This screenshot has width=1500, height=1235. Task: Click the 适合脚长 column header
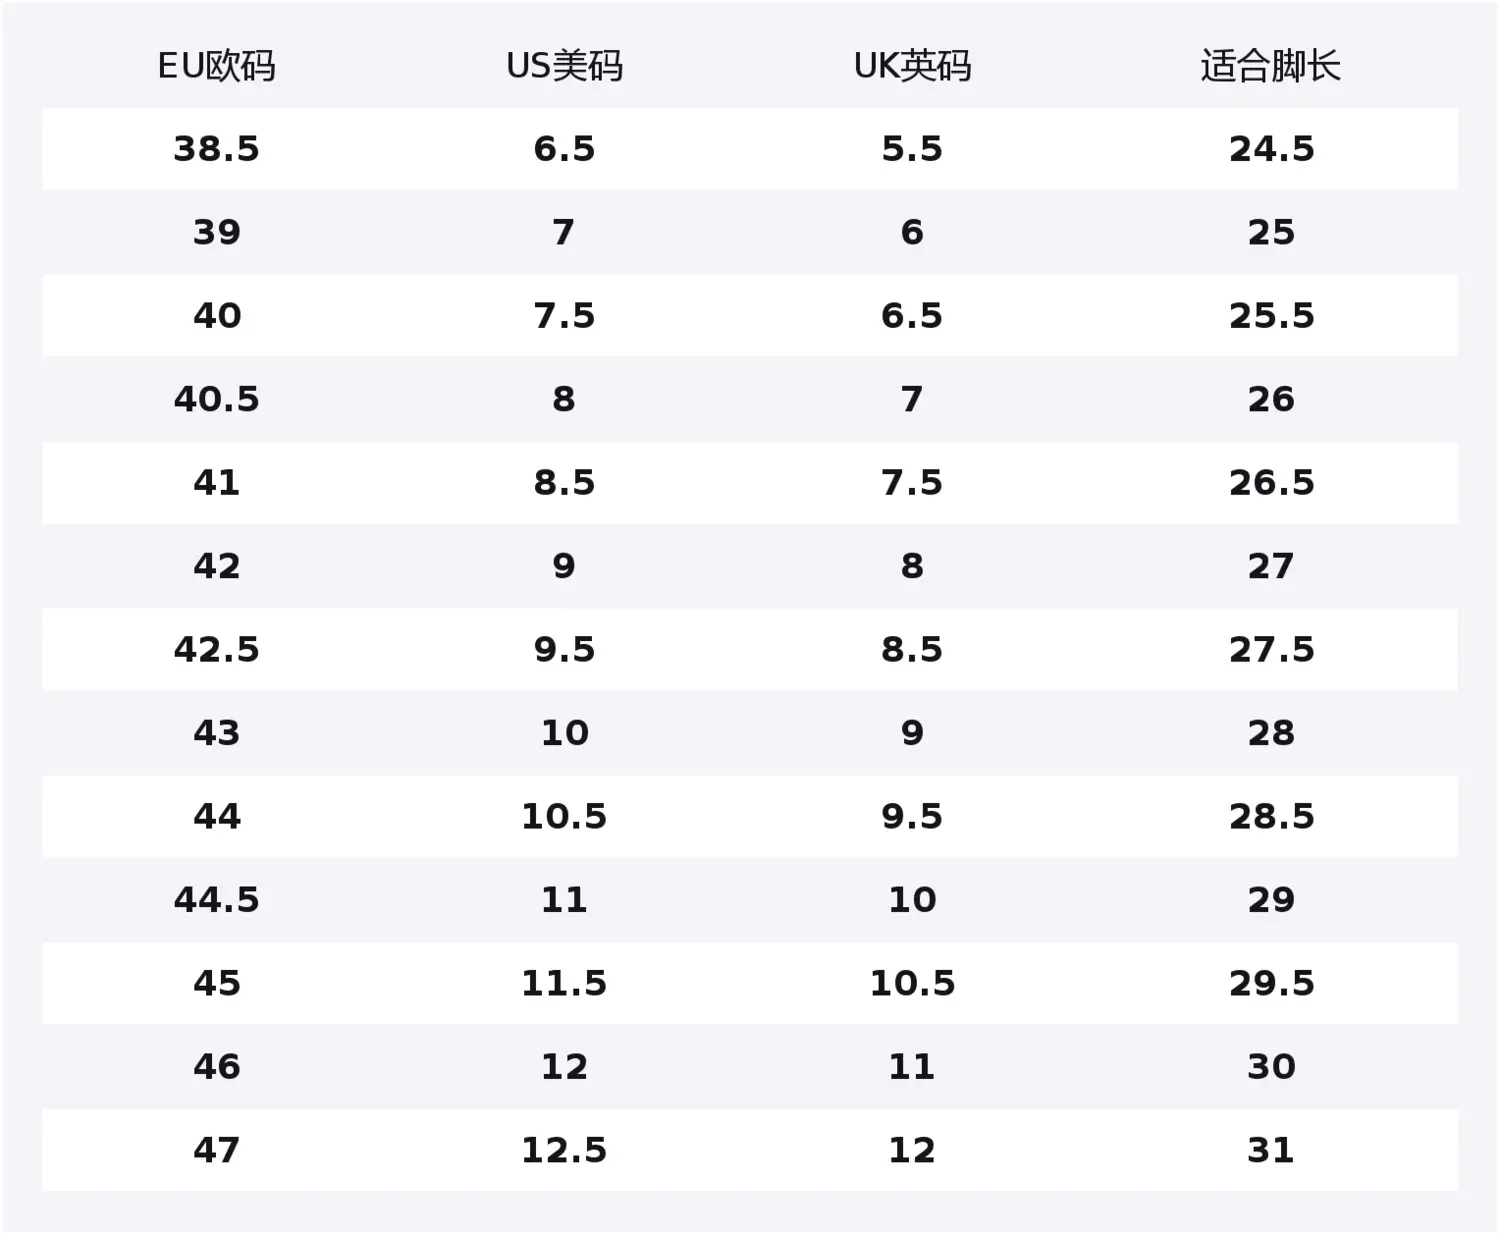1270,66
